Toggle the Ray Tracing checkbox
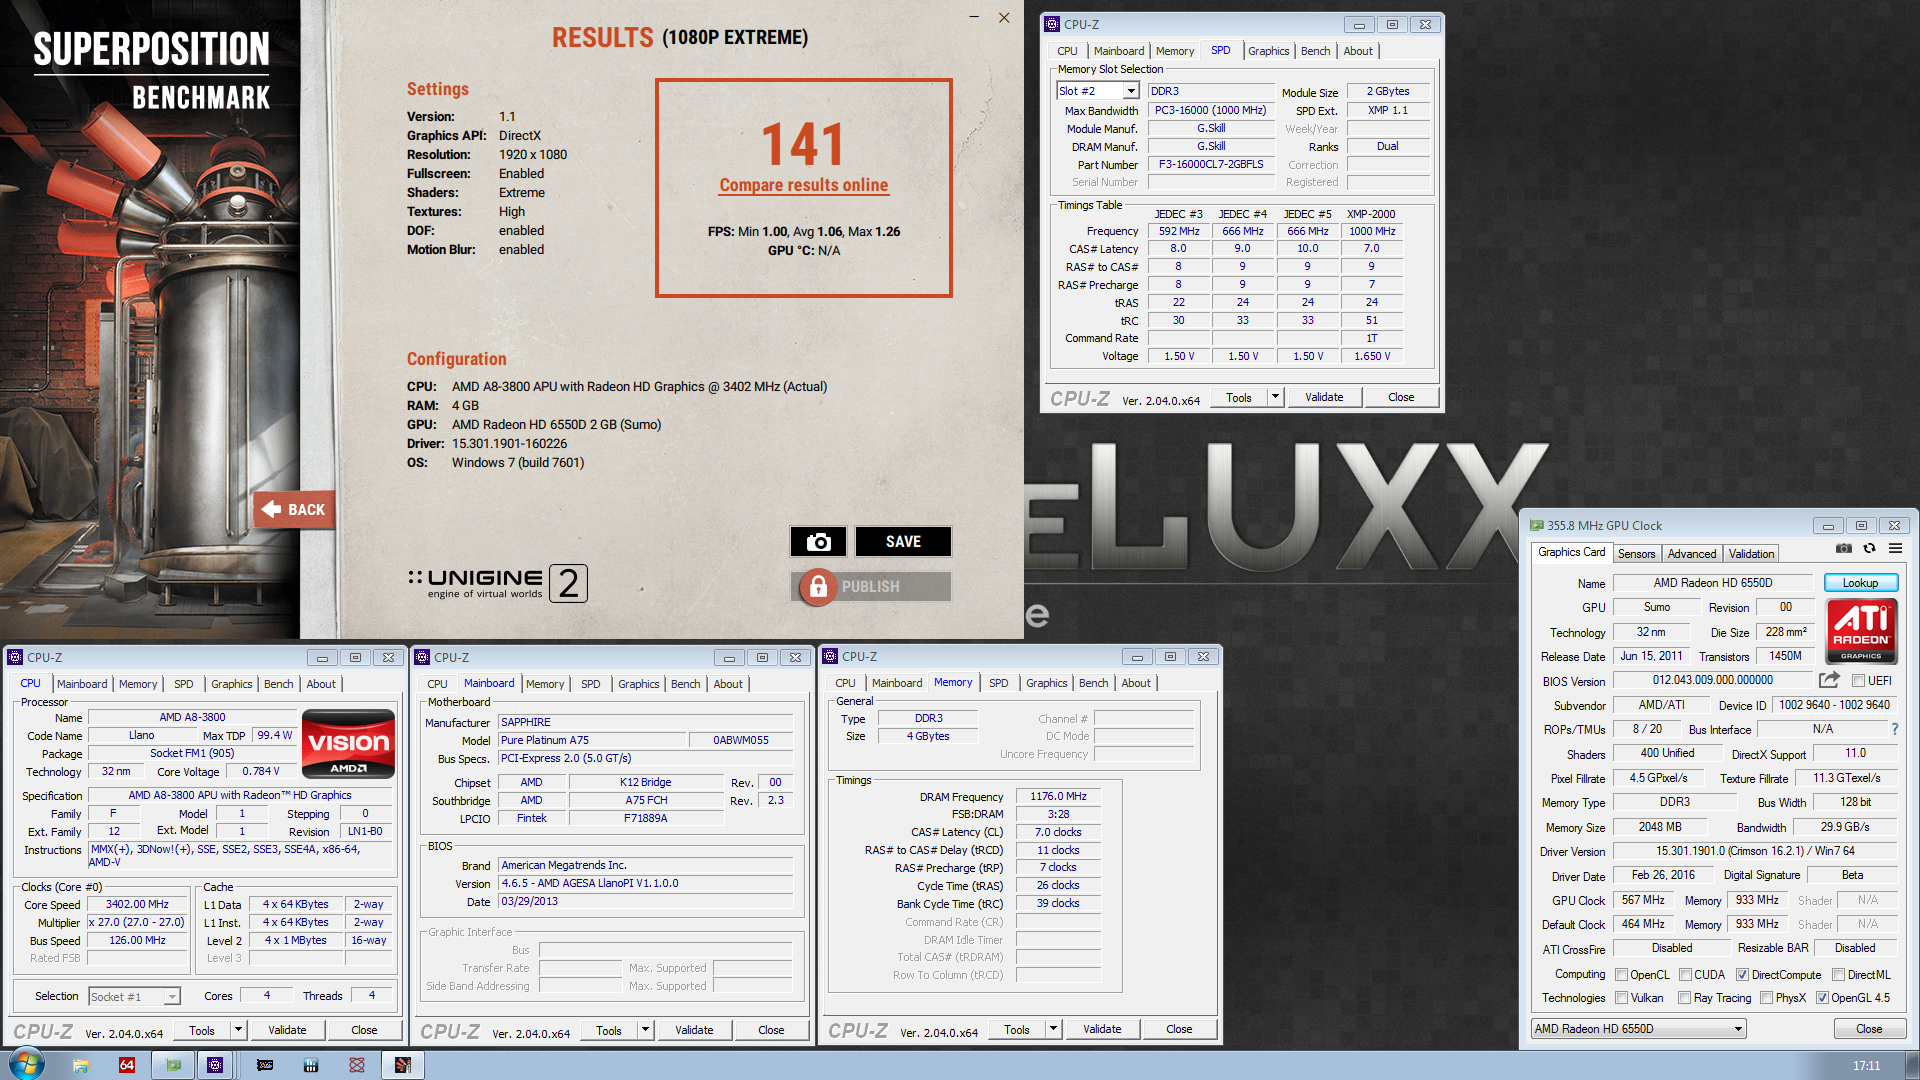The image size is (1920, 1080). tap(1684, 997)
